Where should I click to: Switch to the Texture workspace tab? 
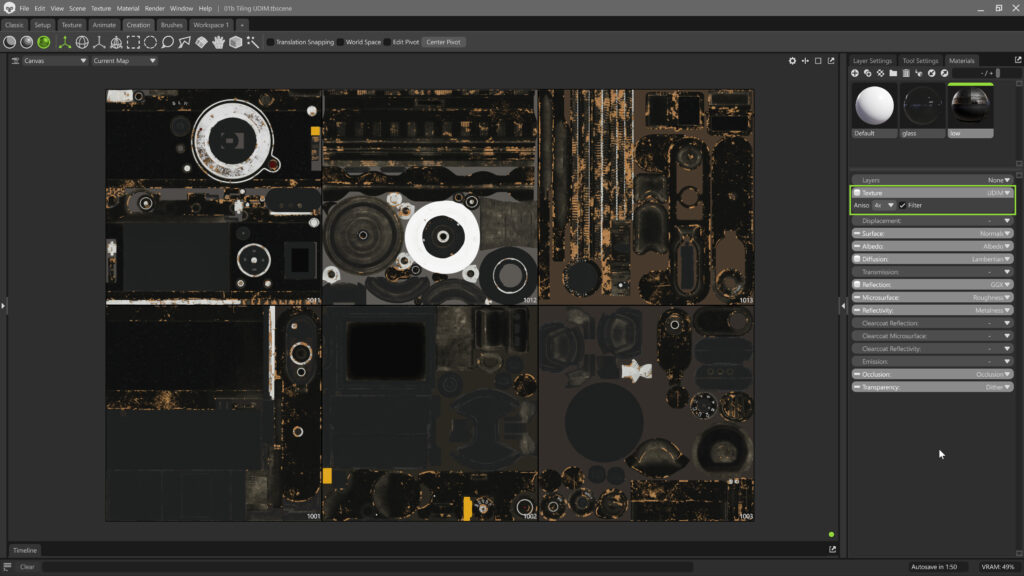point(72,25)
